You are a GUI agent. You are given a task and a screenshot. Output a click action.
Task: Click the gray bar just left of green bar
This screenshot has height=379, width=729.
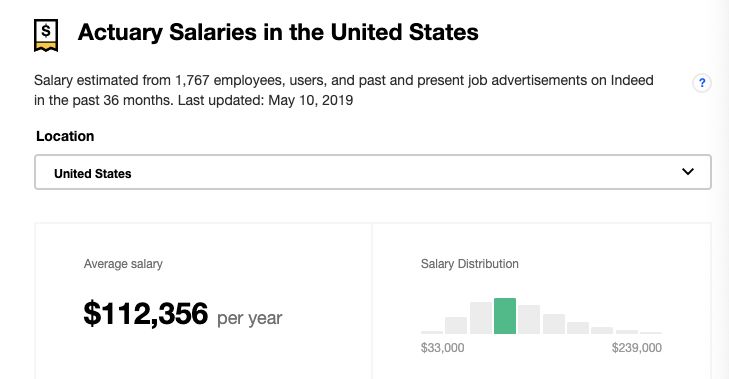tap(481, 318)
